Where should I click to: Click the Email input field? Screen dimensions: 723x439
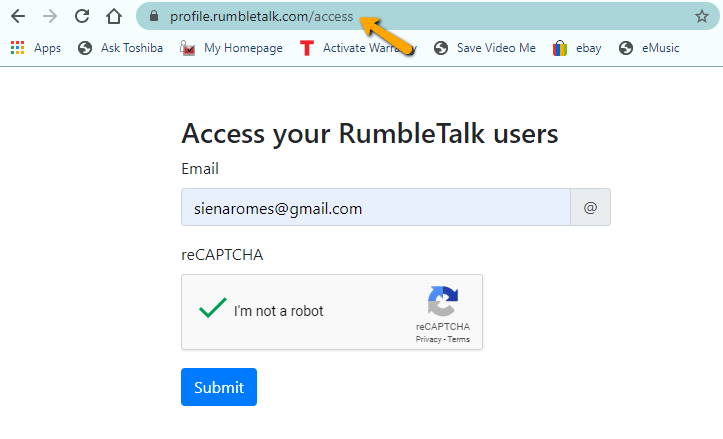375,208
